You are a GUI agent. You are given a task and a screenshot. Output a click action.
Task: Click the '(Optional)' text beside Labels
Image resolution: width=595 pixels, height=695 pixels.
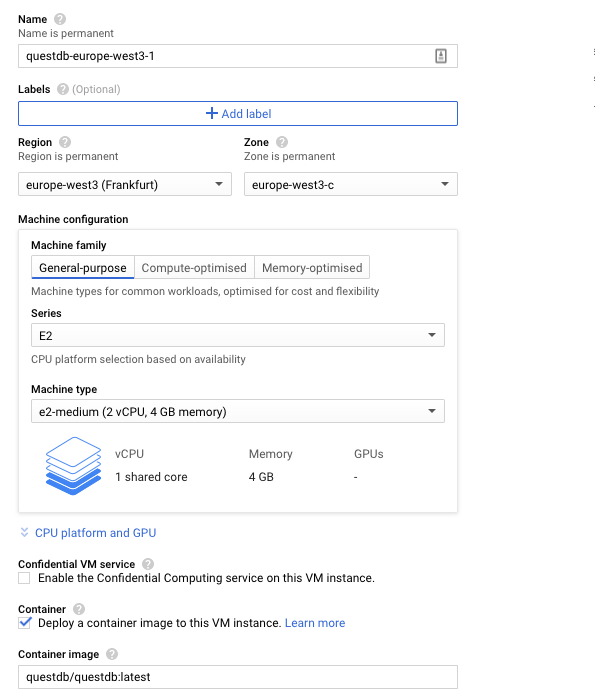pyautogui.click(x=96, y=89)
